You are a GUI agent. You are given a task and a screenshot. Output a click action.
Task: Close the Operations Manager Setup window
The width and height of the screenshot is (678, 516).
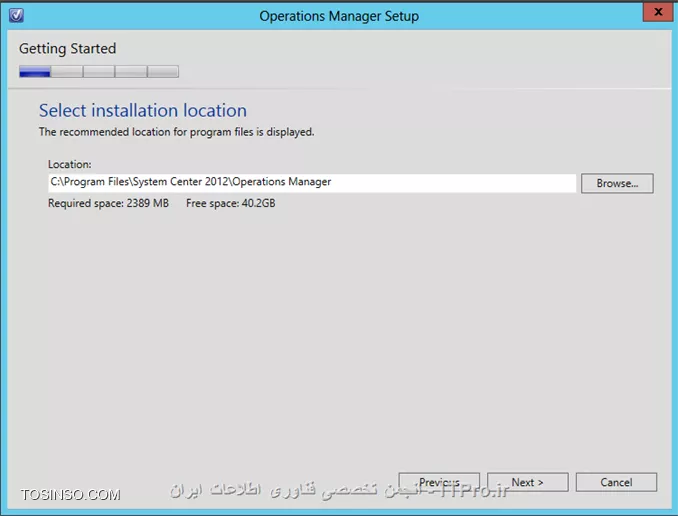coord(657,12)
